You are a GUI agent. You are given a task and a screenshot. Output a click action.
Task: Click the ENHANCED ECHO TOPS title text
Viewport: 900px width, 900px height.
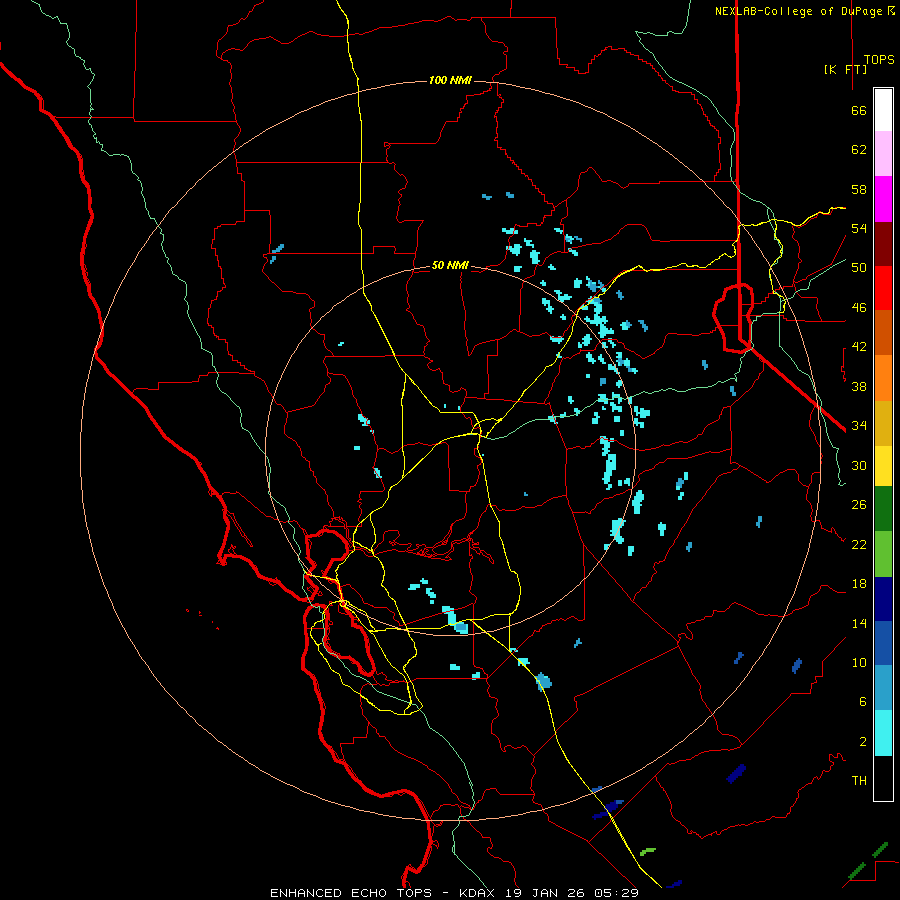pos(351,893)
